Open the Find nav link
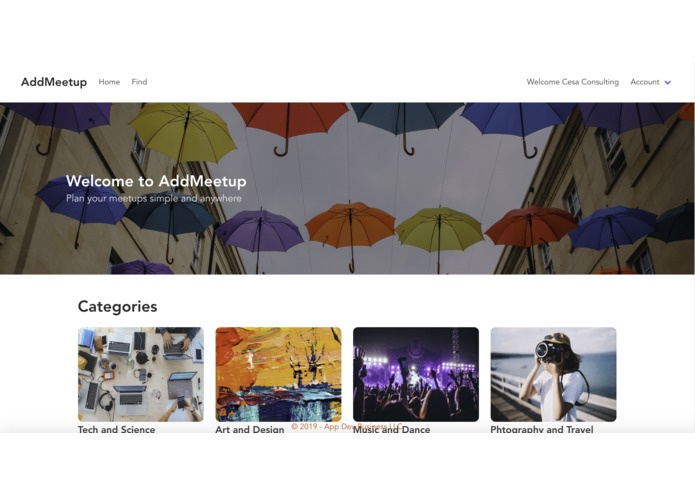This screenshot has width=695, height=494. [139, 82]
